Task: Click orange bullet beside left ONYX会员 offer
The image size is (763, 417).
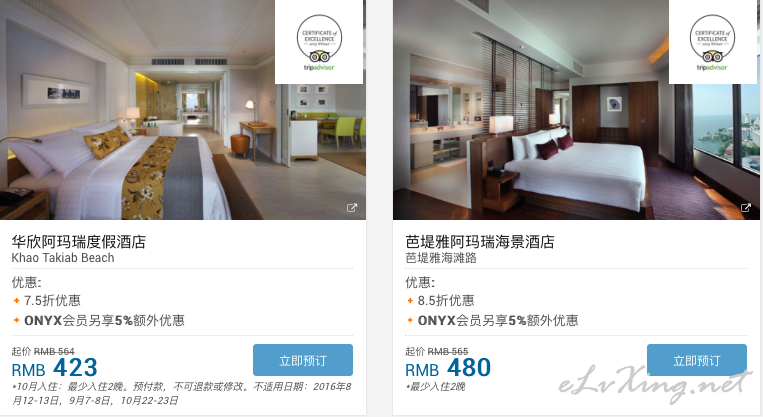Action: [x=16, y=320]
